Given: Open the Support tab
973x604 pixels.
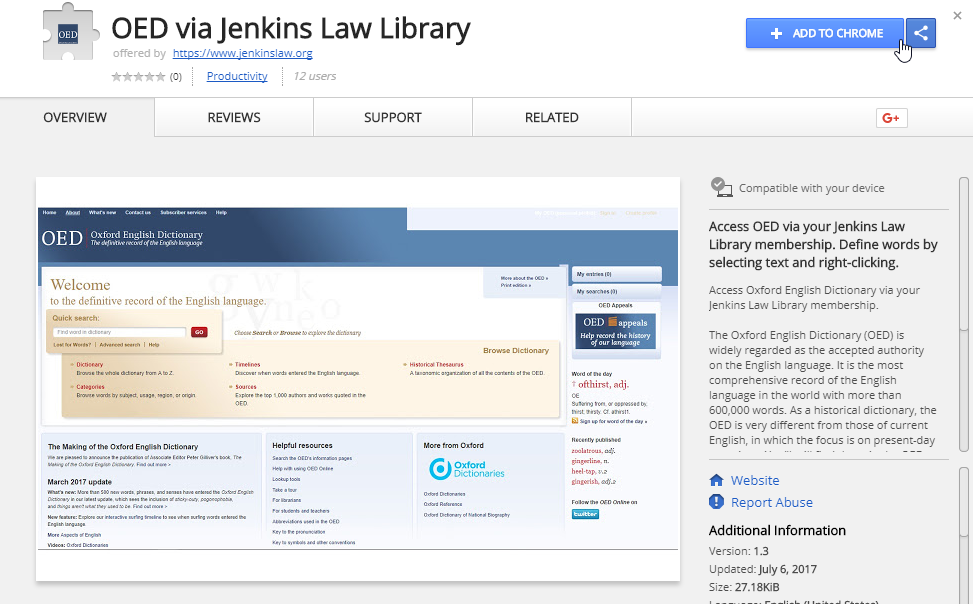Looking at the screenshot, I should tap(393, 117).
